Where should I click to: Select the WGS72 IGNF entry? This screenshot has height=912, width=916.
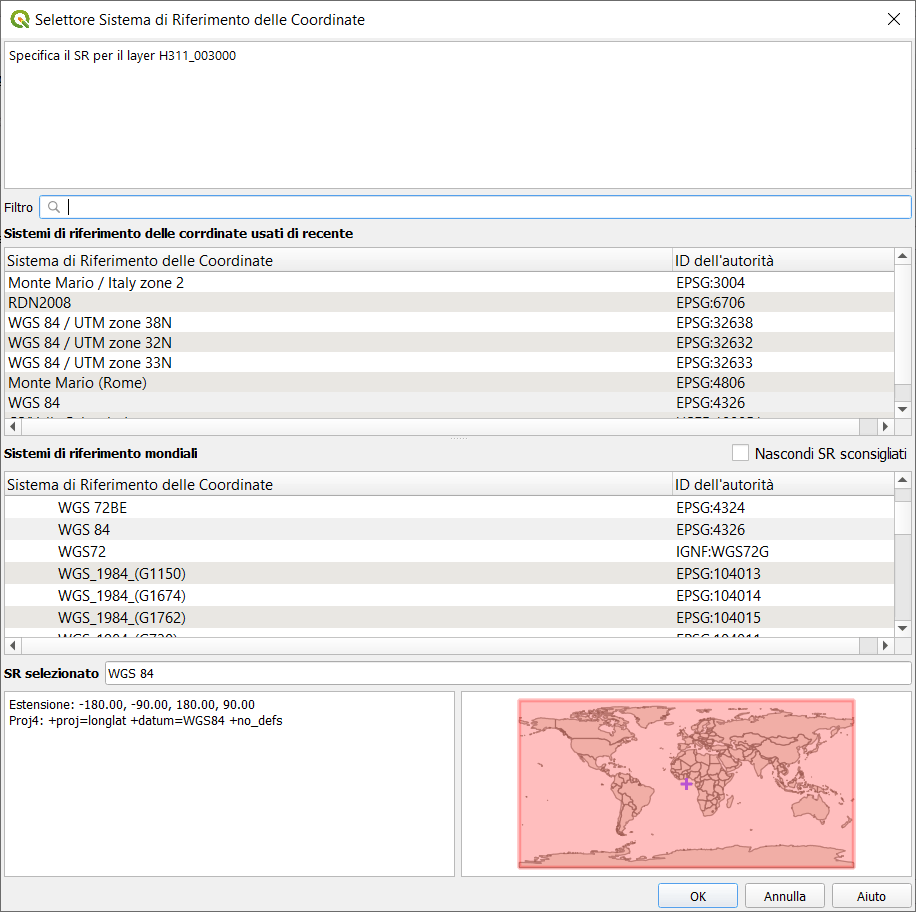click(82, 552)
